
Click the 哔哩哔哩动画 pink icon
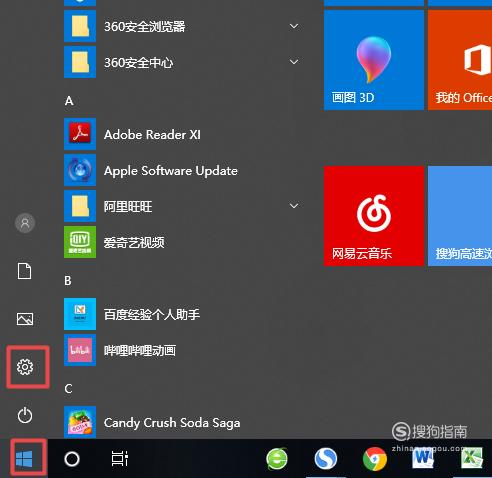tap(80, 350)
